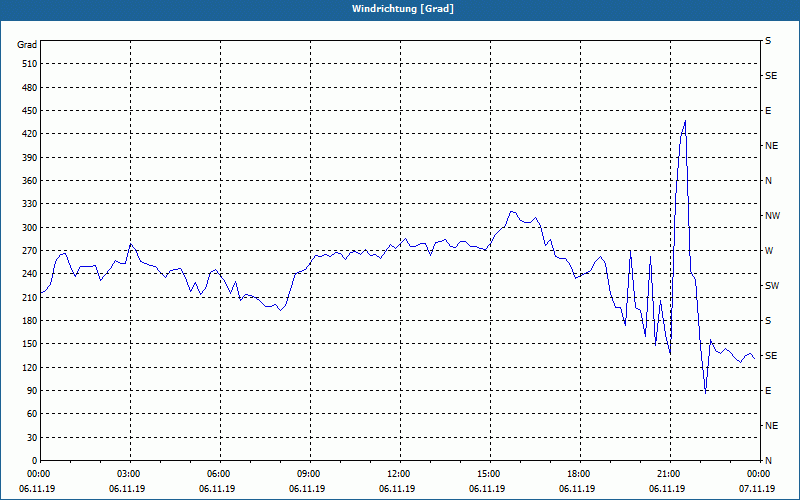Select the 120 y-axis tick label
Viewport: 800px width, 500px height.
30,367
